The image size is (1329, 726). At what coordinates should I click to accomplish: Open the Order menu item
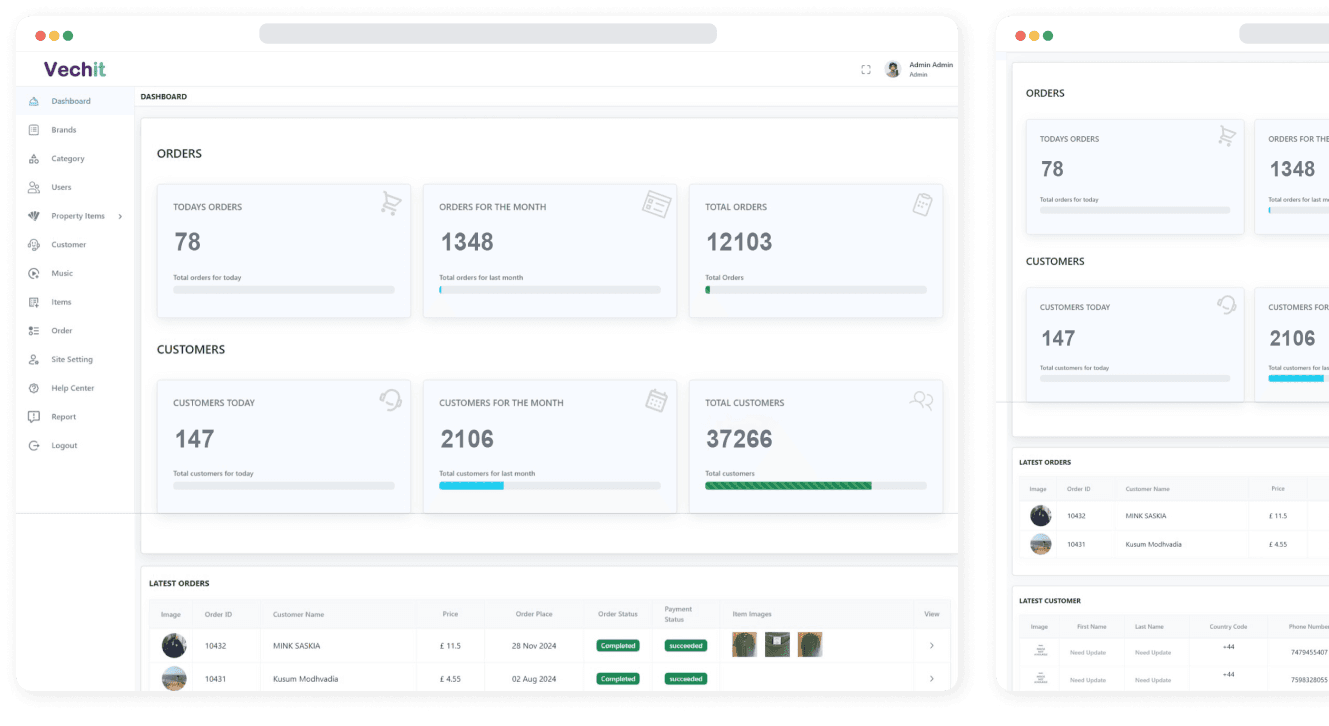[61, 331]
